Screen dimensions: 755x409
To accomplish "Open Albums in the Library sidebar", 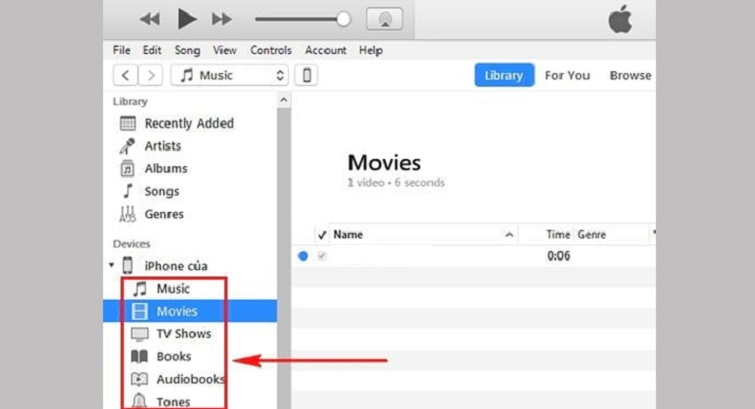I will click(165, 169).
